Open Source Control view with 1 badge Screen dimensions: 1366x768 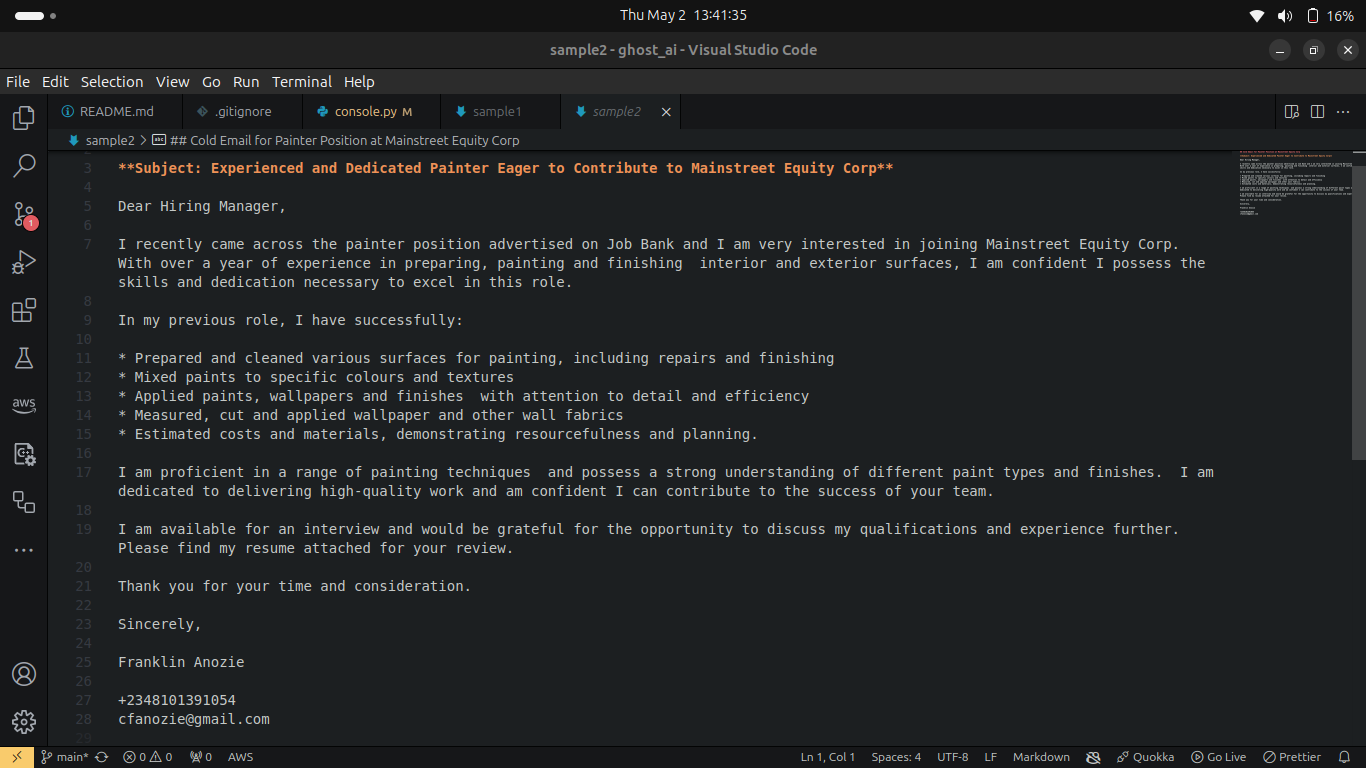(x=24, y=214)
